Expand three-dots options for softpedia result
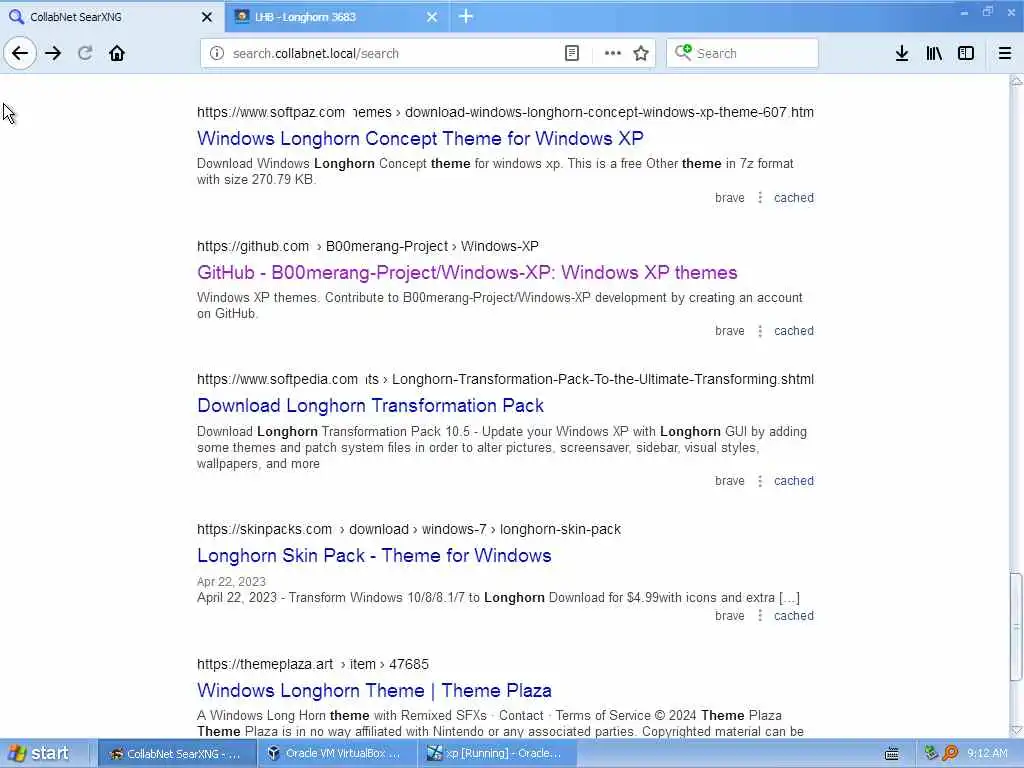Screen dimensions: 1024x768 pos(760,481)
